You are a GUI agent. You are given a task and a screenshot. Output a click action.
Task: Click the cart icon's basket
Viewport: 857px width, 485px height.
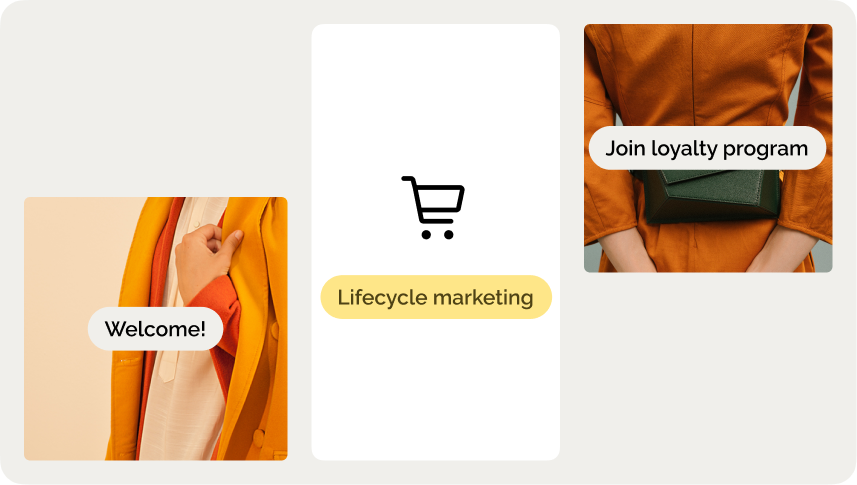click(x=440, y=198)
